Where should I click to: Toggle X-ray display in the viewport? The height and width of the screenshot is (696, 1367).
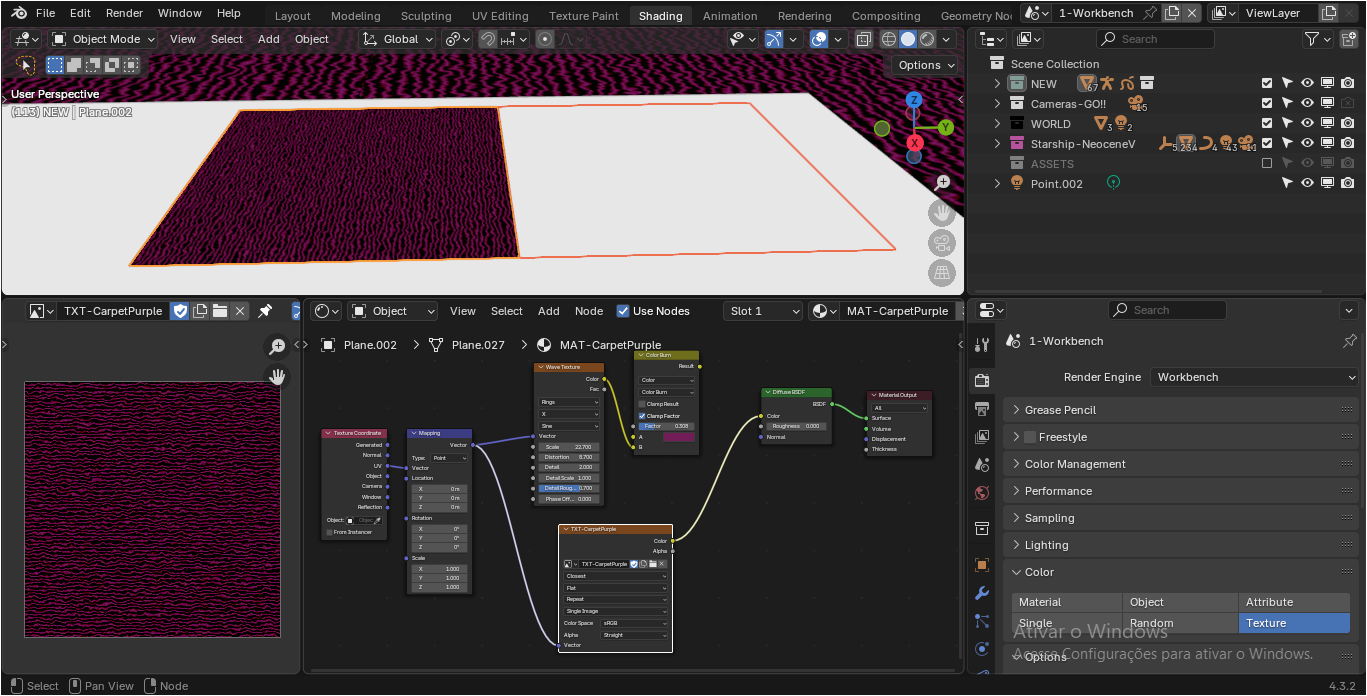point(864,39)
